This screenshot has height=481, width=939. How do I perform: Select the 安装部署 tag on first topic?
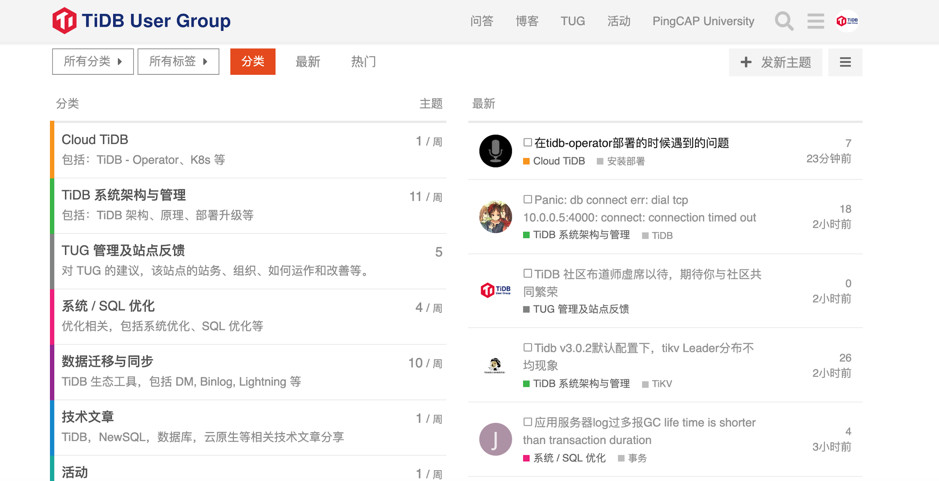tap(626, 161)
